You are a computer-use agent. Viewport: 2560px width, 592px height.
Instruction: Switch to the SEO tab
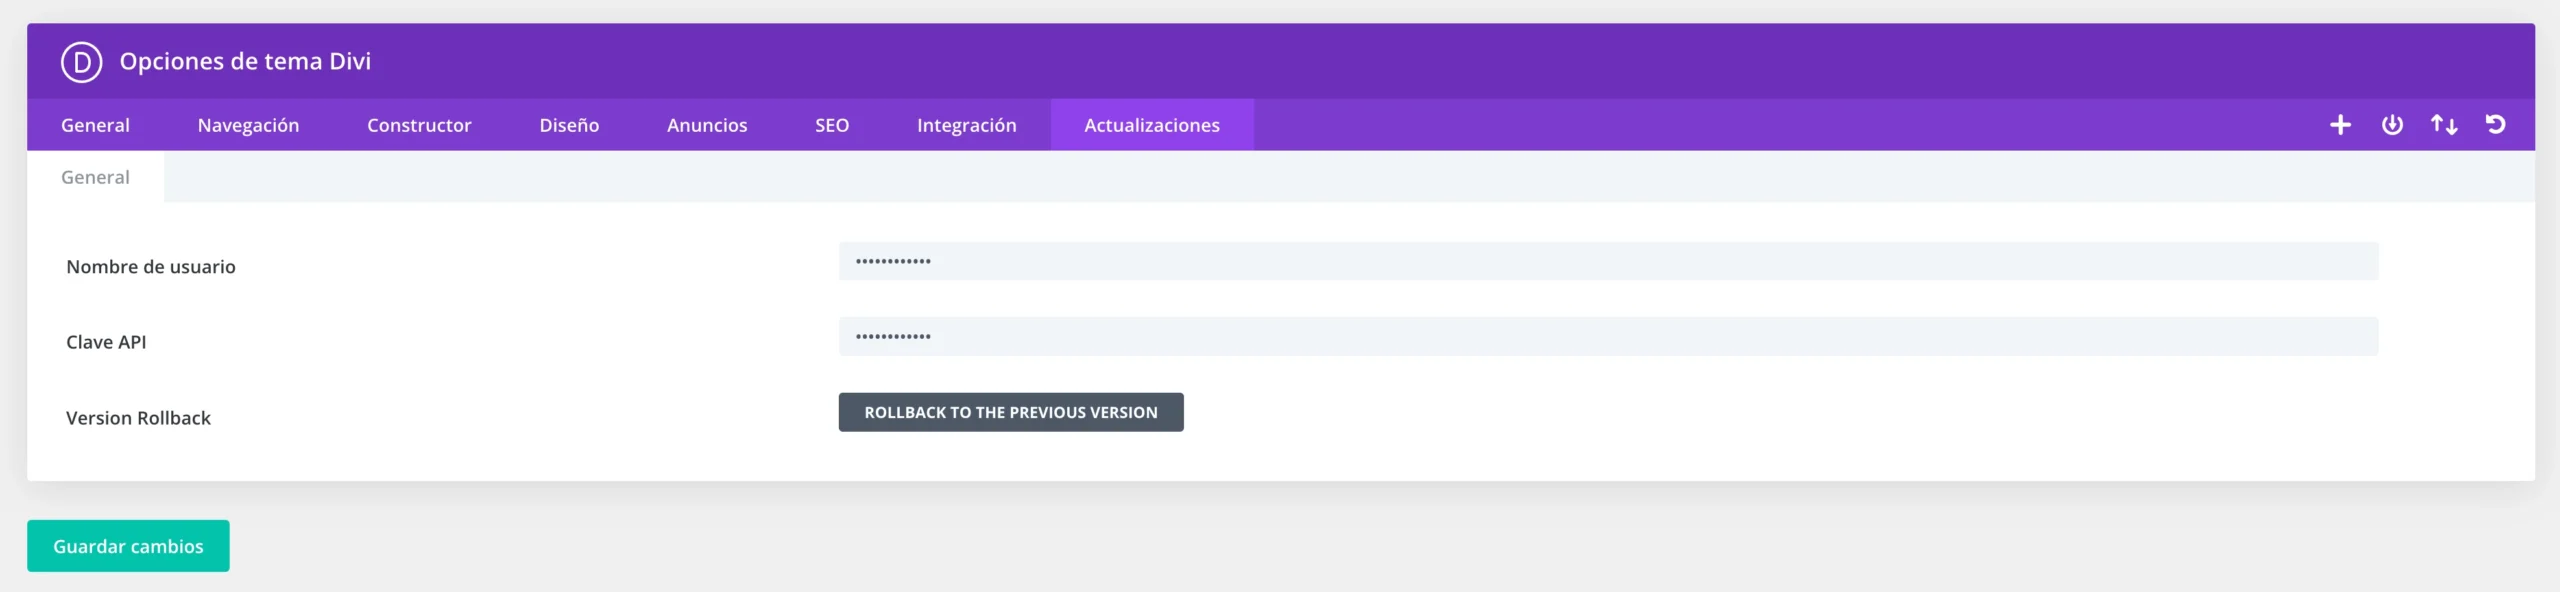(832, 125)
